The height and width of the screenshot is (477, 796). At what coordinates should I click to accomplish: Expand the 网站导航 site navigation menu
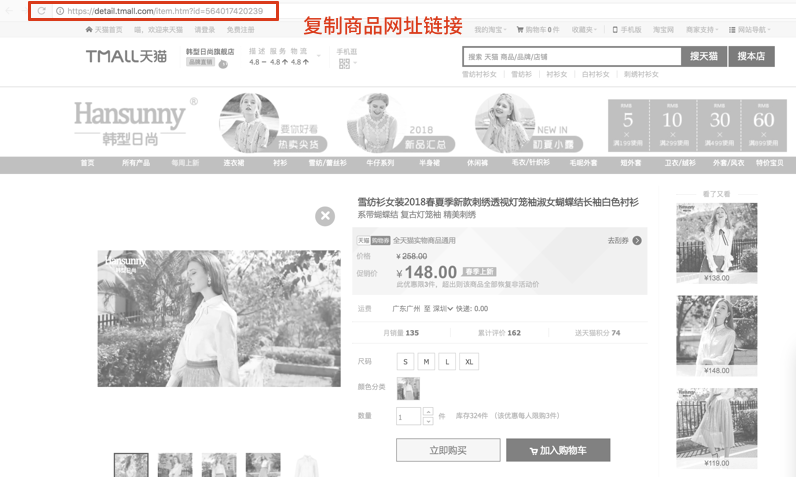[750, 29]
